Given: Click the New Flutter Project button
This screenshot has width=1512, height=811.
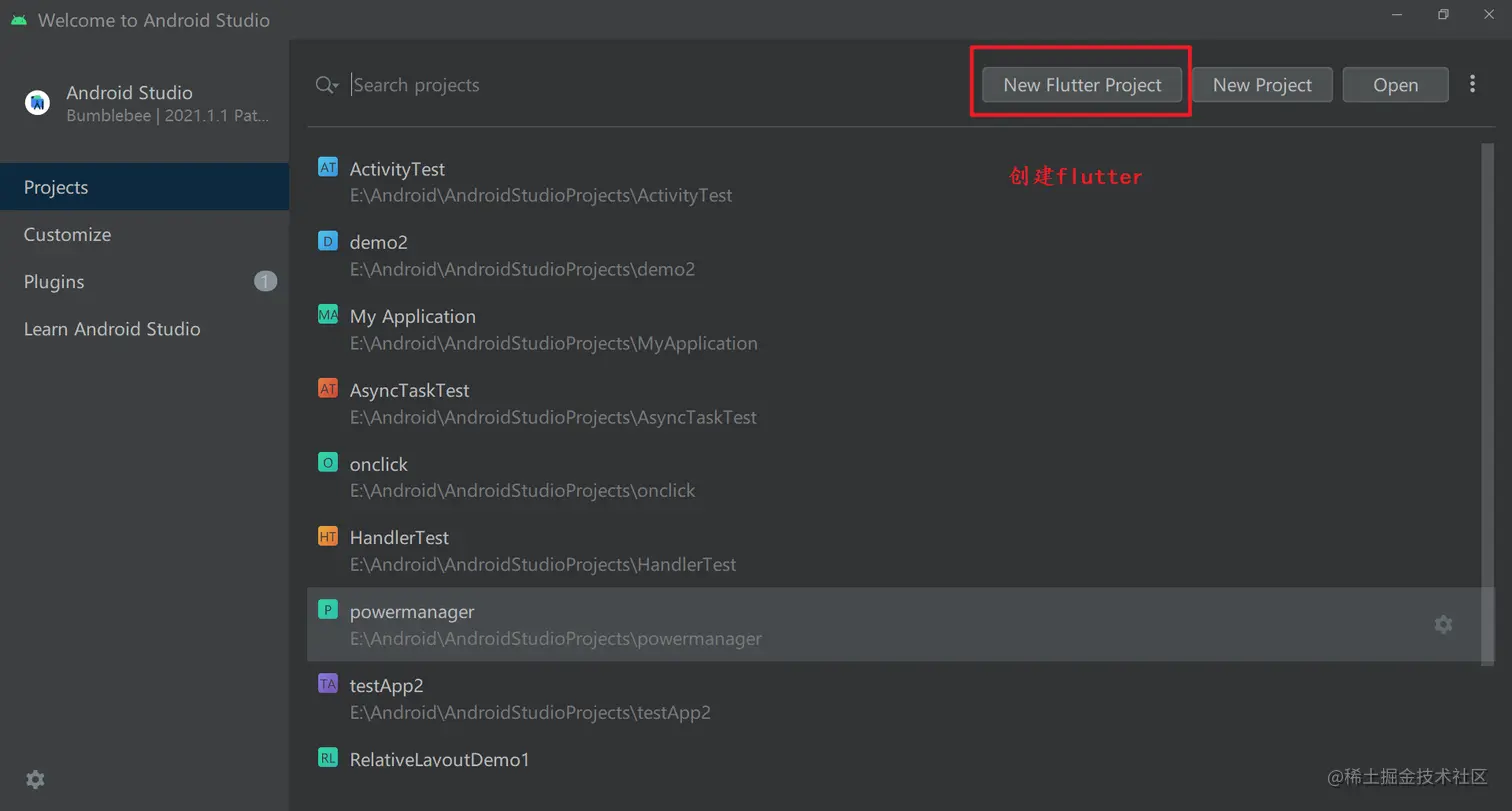Looking at the screenshot, I should [x=1080, y=84].
